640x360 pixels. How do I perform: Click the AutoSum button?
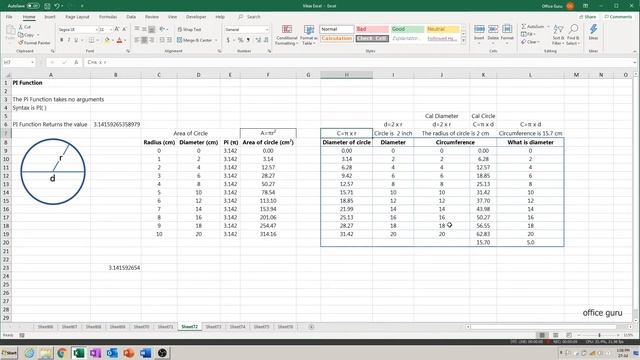(535, 27)
